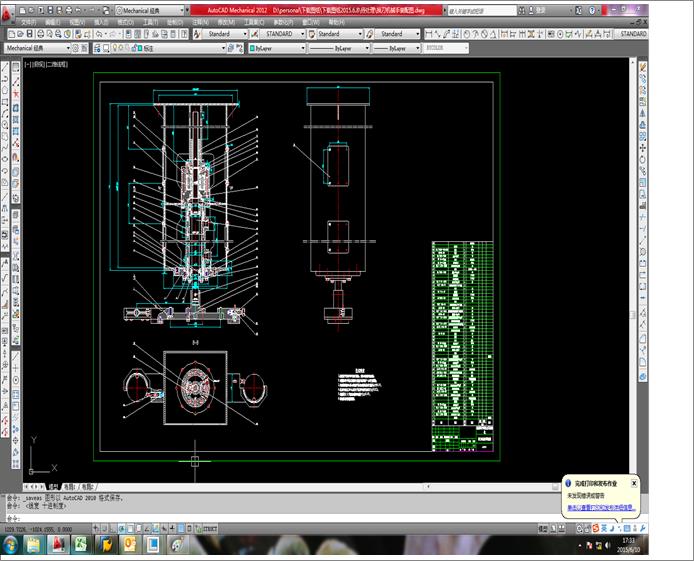694x561 pixels.
Task: Click Undo in the quick access toolbar
Action: (x=79, y=10)
